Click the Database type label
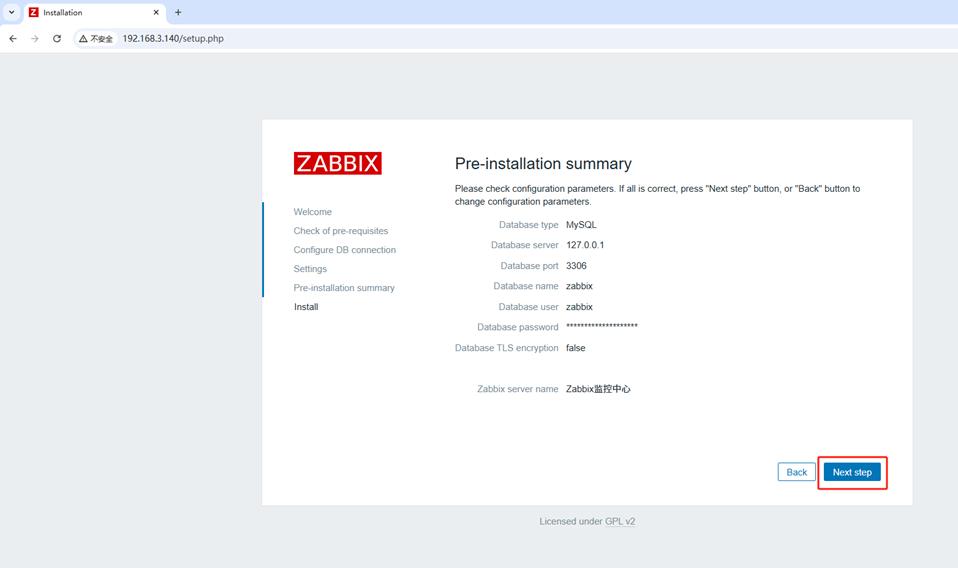The width and height of the screenshot is (958, 568). point(528,225)
